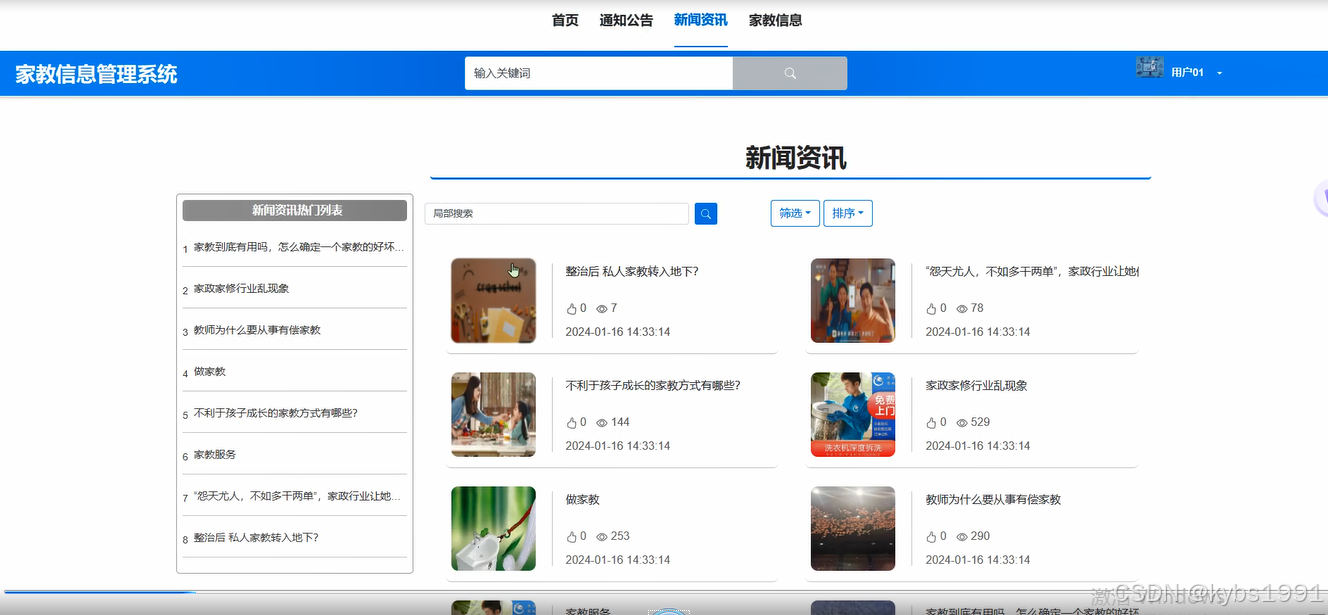The width and height of the screenshot is (1328, 615).
Task: Click the eye view icon showing 290
Action: tap(962, 537)
